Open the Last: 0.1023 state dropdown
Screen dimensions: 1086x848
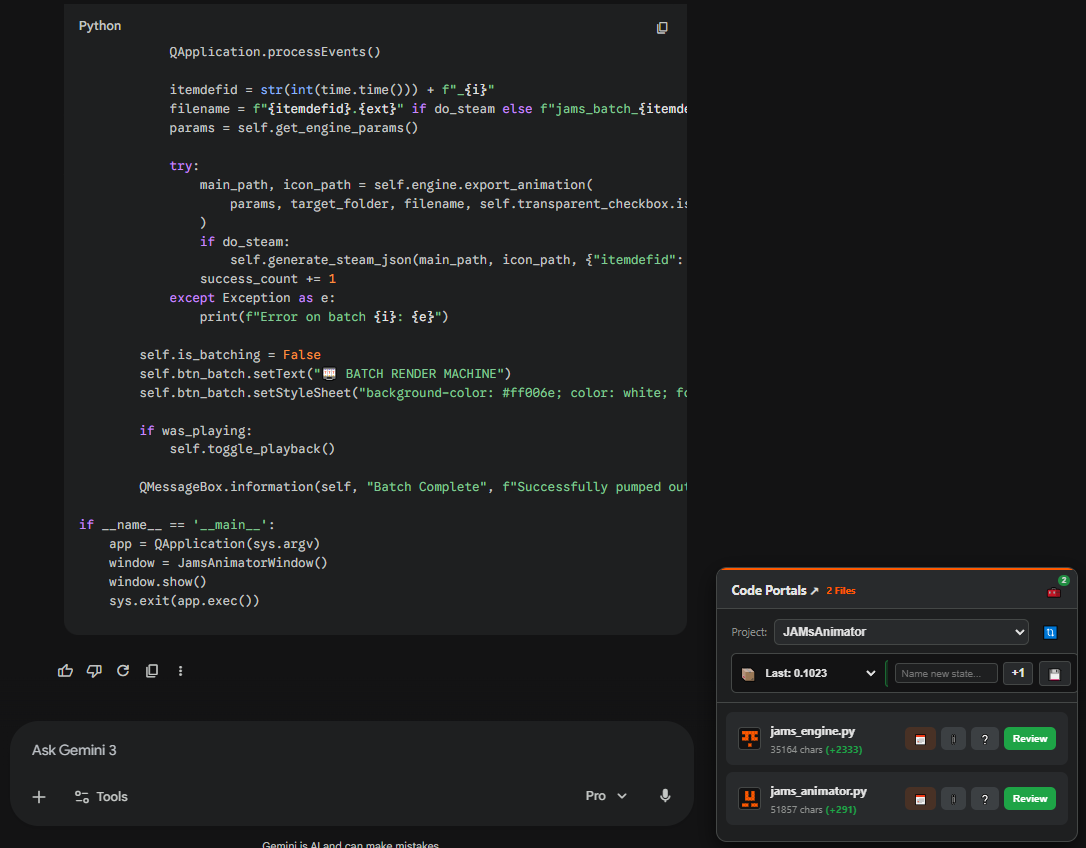(809, 674)
